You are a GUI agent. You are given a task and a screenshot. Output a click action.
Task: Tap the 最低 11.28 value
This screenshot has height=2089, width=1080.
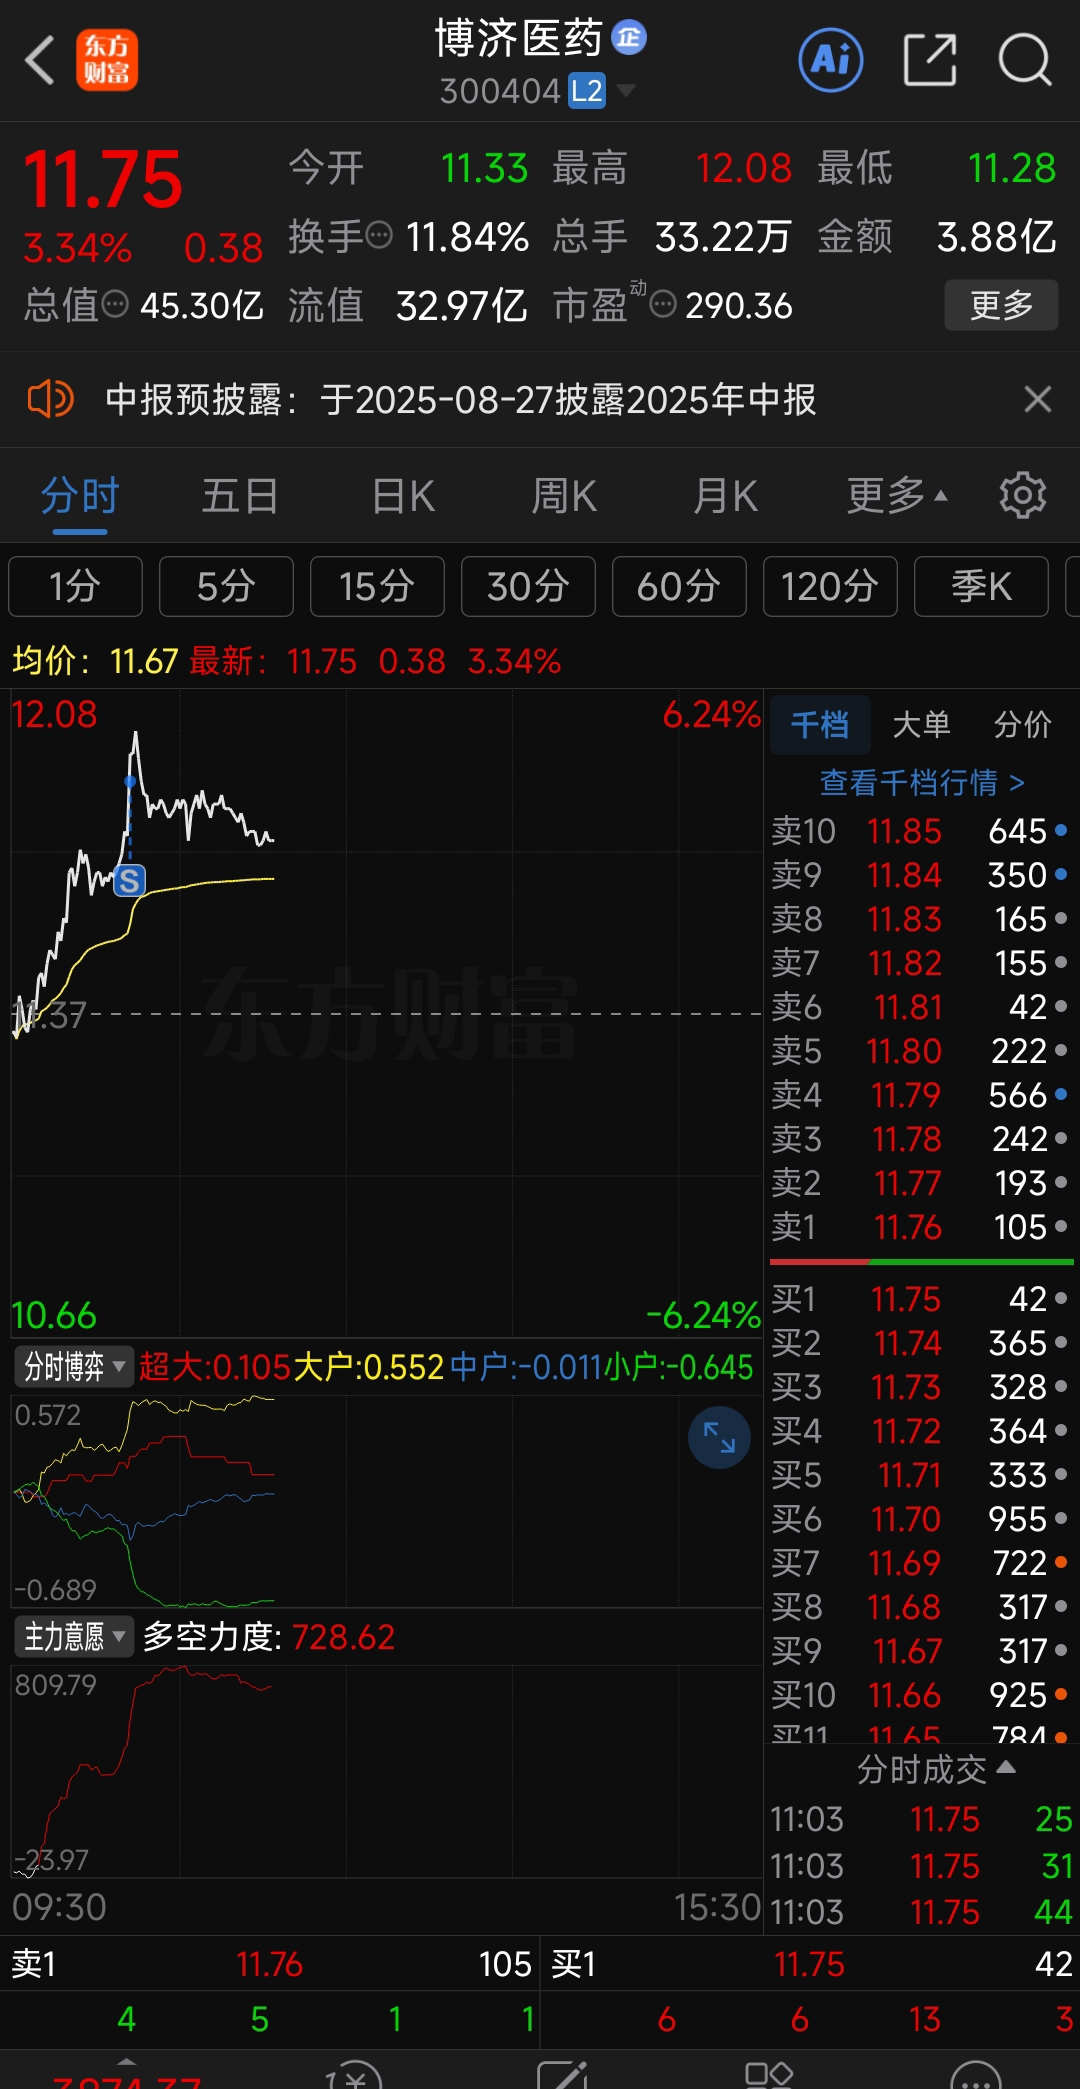1011,168
